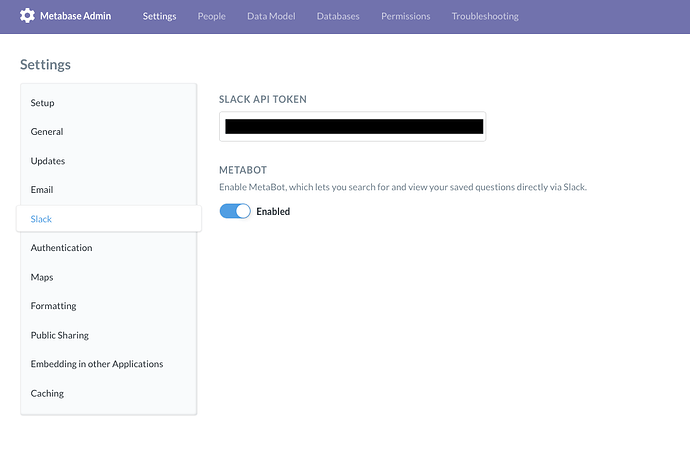Click the Settings page heading
The height and width of the screenshot is (460, 690).
45,65
